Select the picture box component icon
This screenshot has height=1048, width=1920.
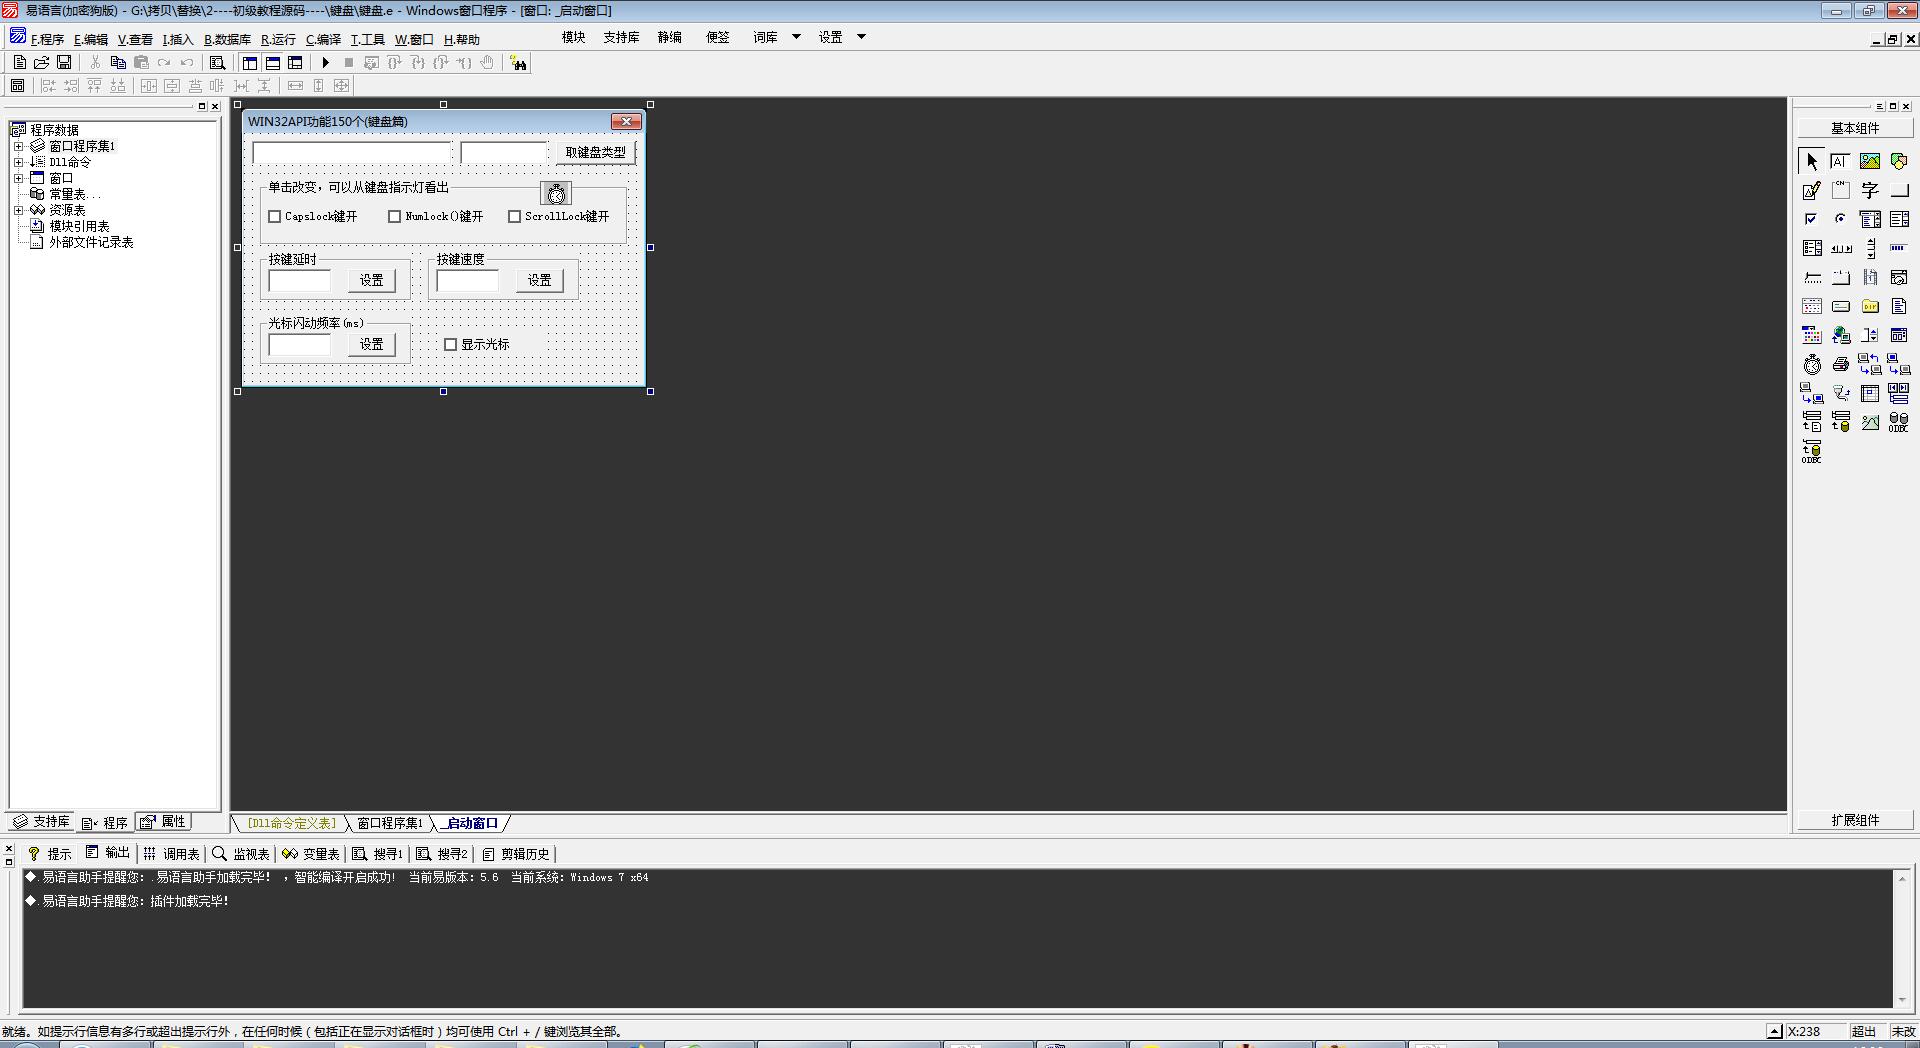1869,161
